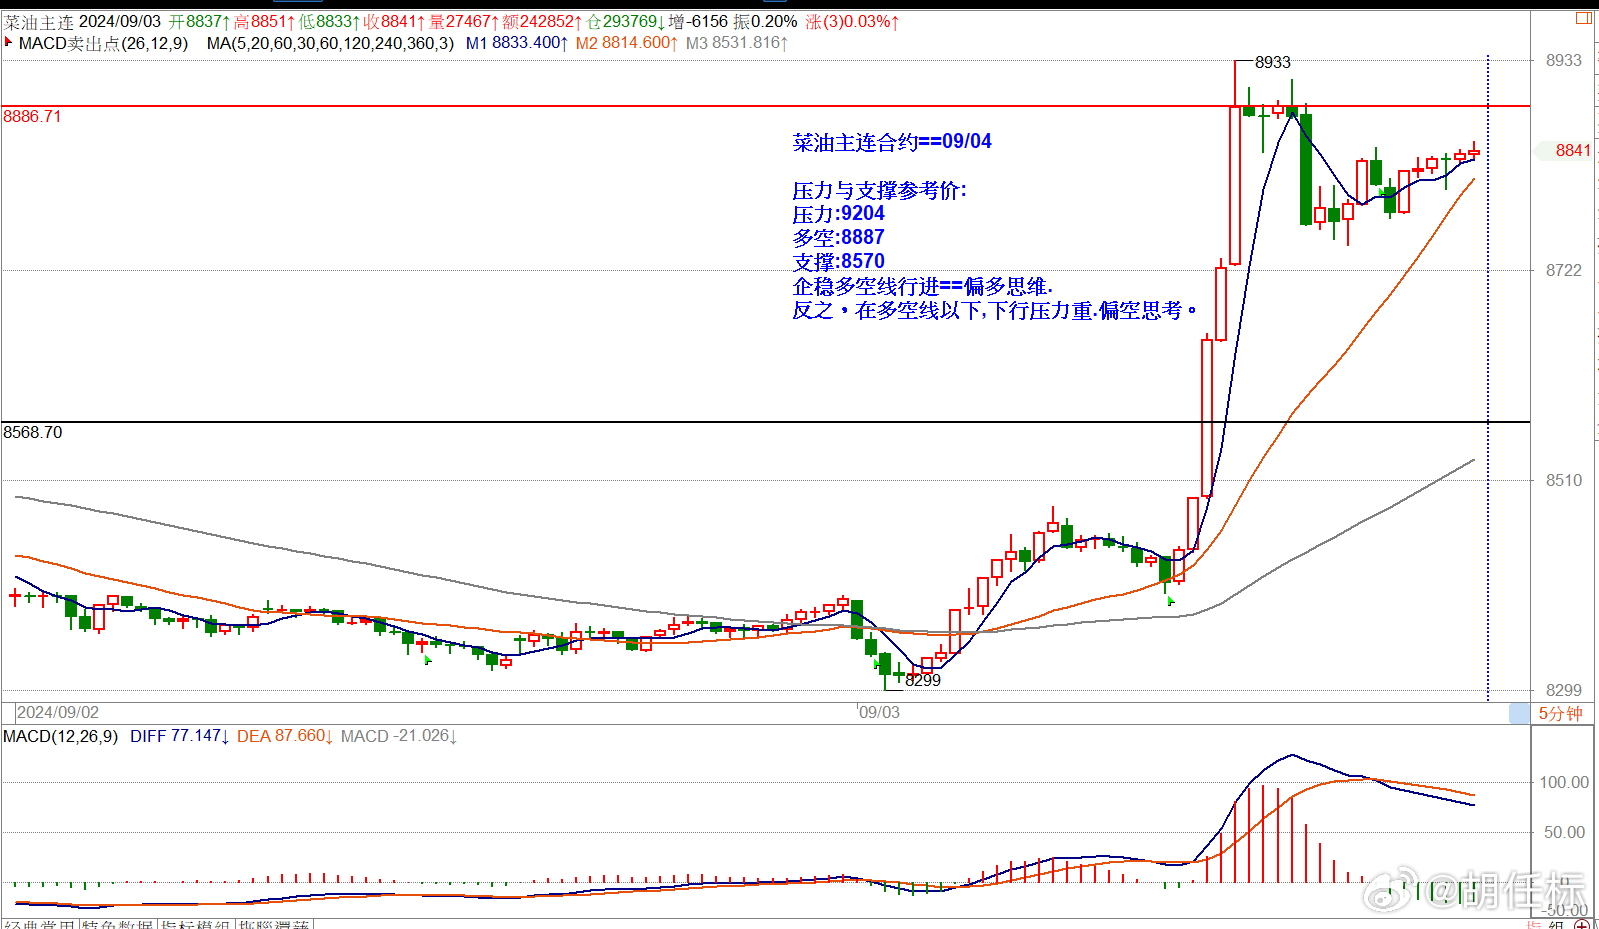Click the 8886.71 red line price label
Viewport: 1599px width, 929px height.
[32, 116]
